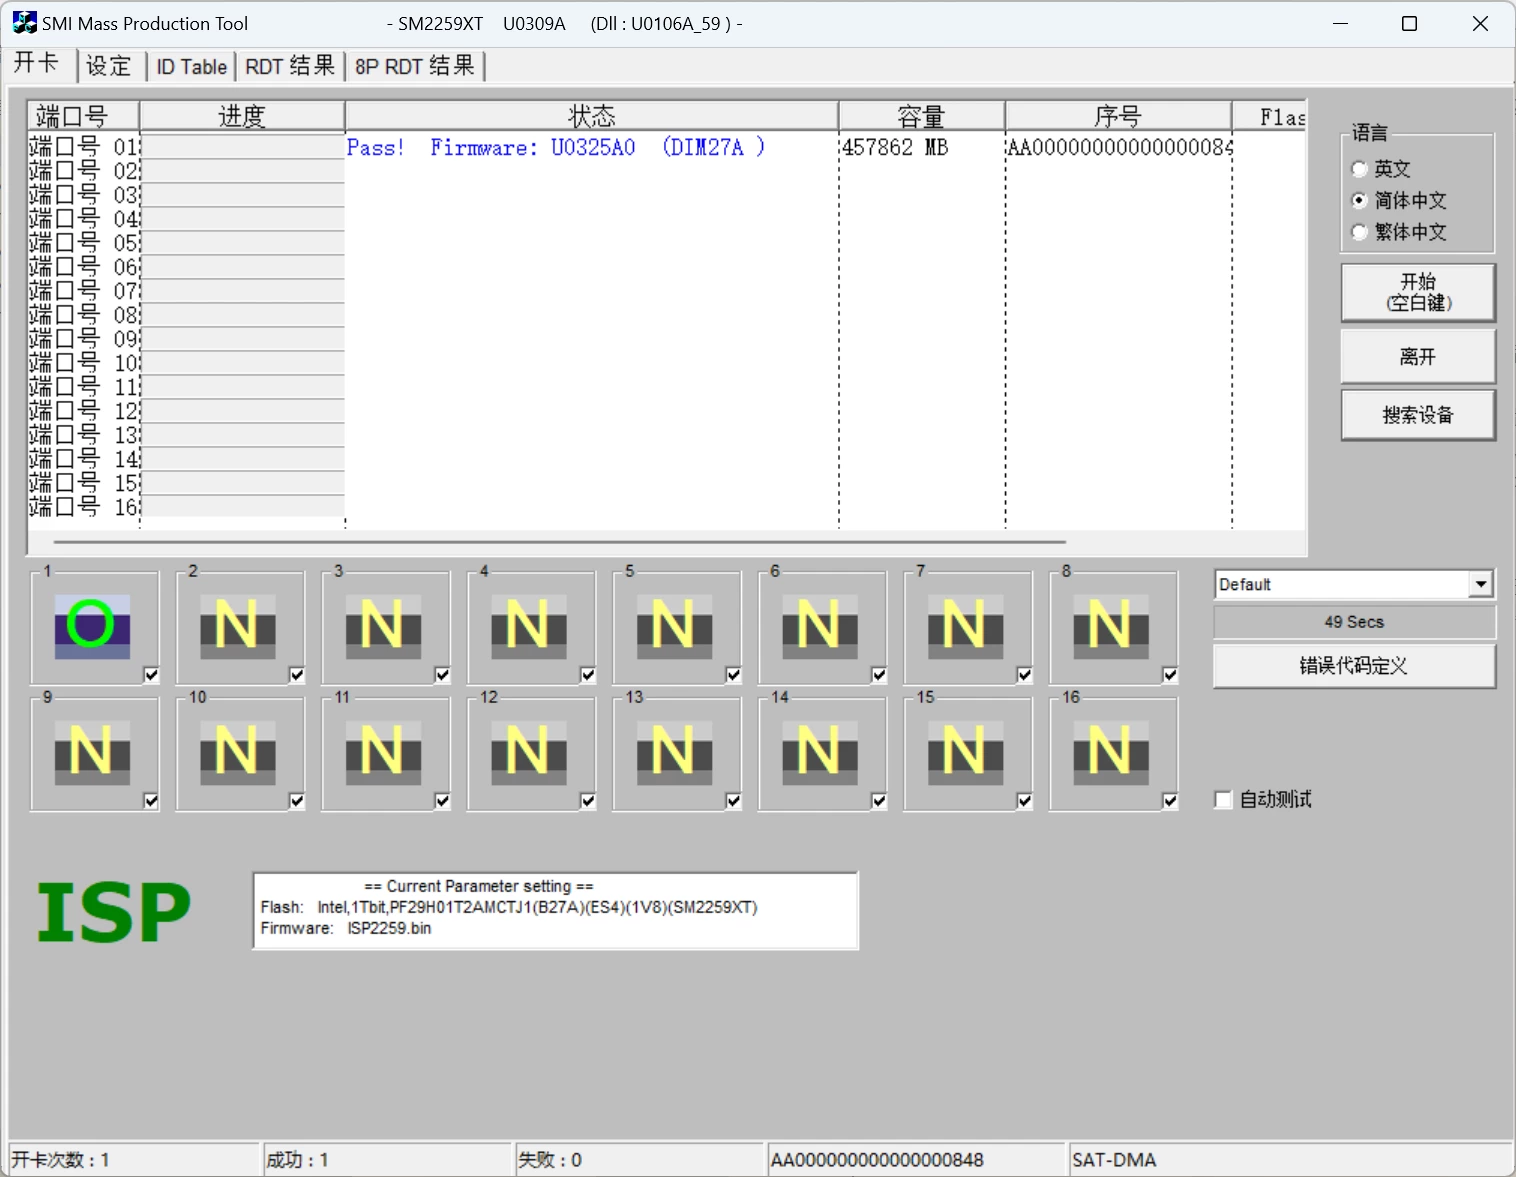This screenshot has width=1516, height=1177.
Task: Click port 5 N status icon
Action: tap(674, 627)
